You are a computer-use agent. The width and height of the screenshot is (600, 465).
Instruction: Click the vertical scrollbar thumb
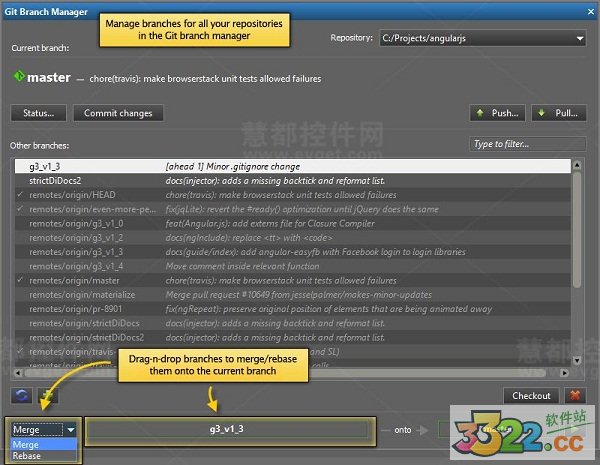pos(577,230)
